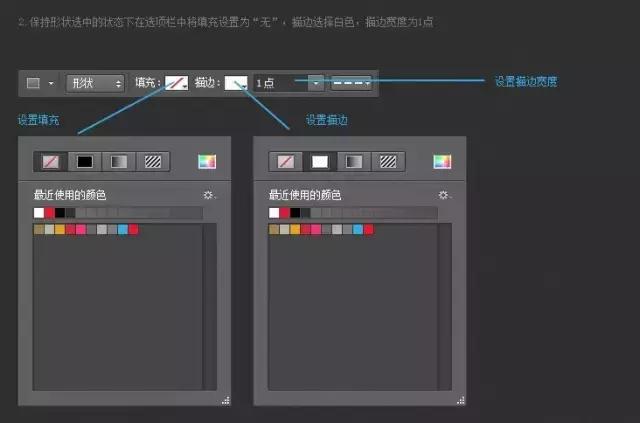Click the stroke panel resize grip corner

click(x=461, y=401)
